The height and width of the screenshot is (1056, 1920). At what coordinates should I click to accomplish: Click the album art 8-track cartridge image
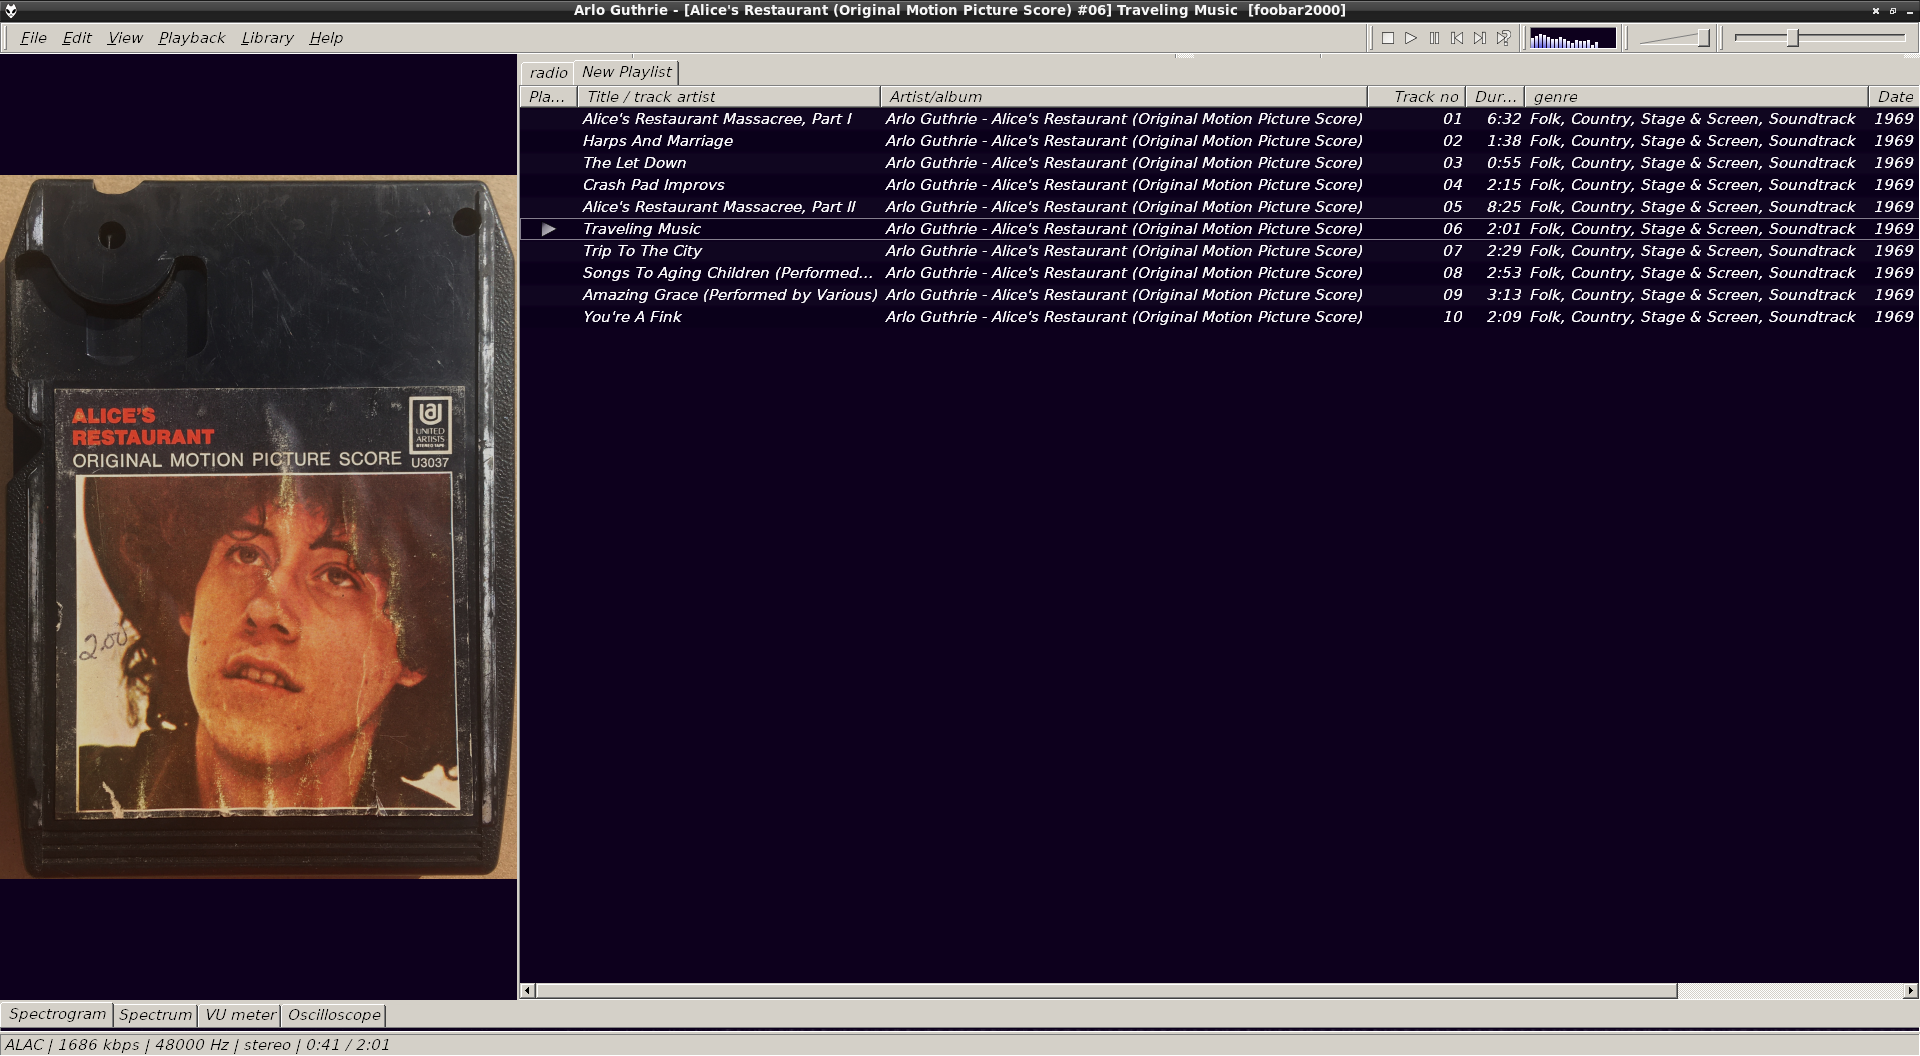tap(259, 527)
